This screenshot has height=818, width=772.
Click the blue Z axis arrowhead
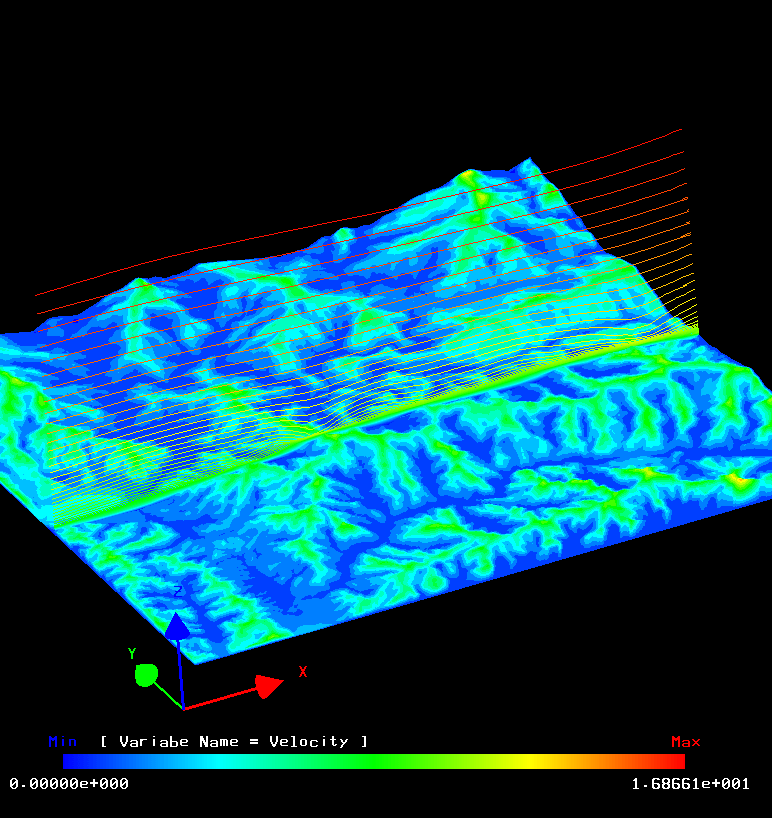[x=177, y=627]
